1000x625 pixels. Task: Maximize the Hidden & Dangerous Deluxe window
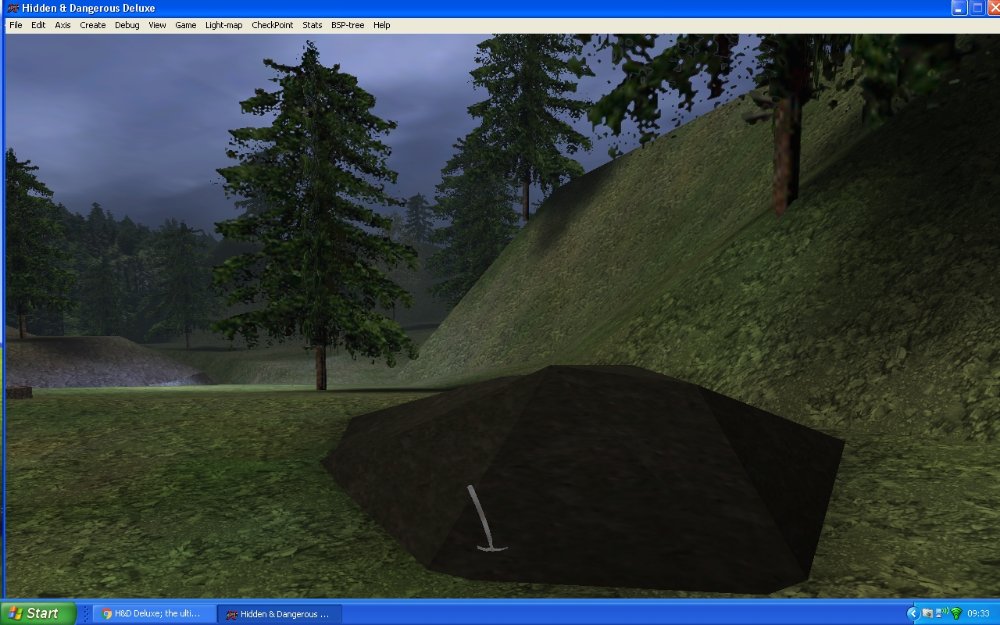click(x=976, y=8)
